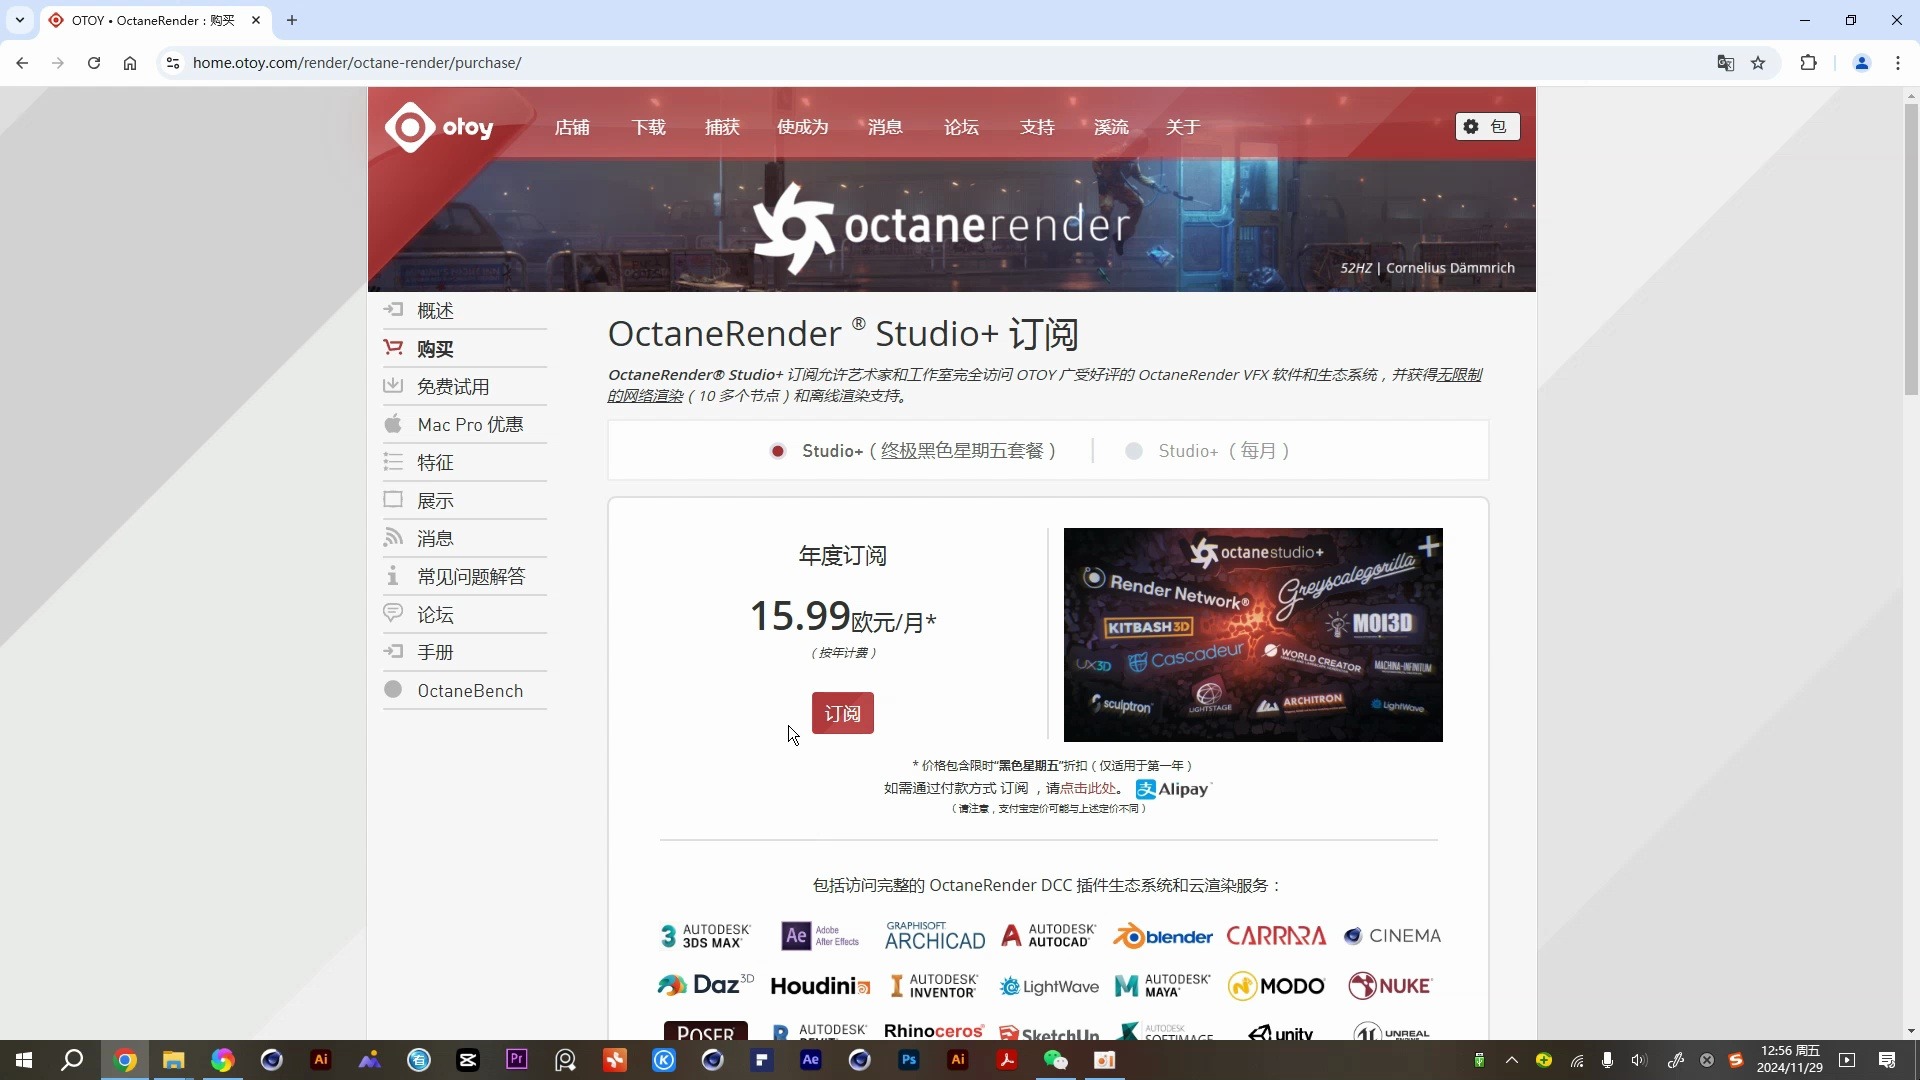Click the browser home button
This screenshot has width=1920, height=1080.
(130, 62)
